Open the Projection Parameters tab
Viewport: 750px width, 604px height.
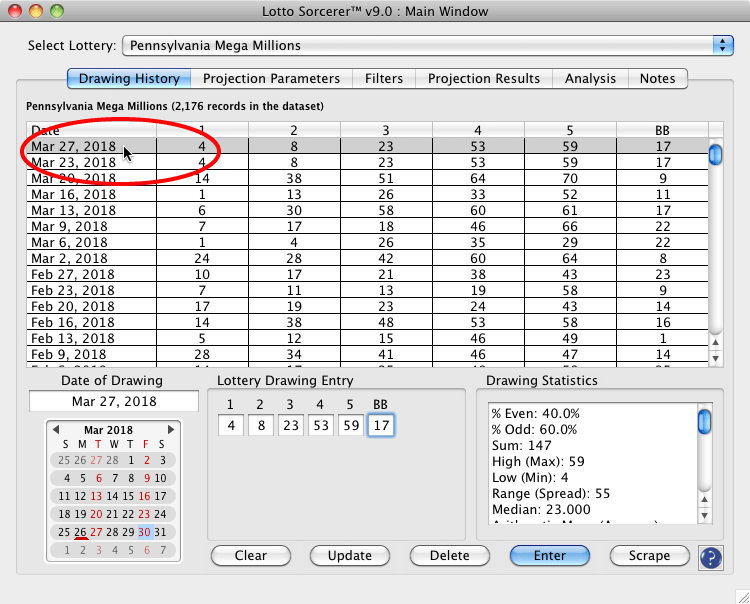pos(271,78)
